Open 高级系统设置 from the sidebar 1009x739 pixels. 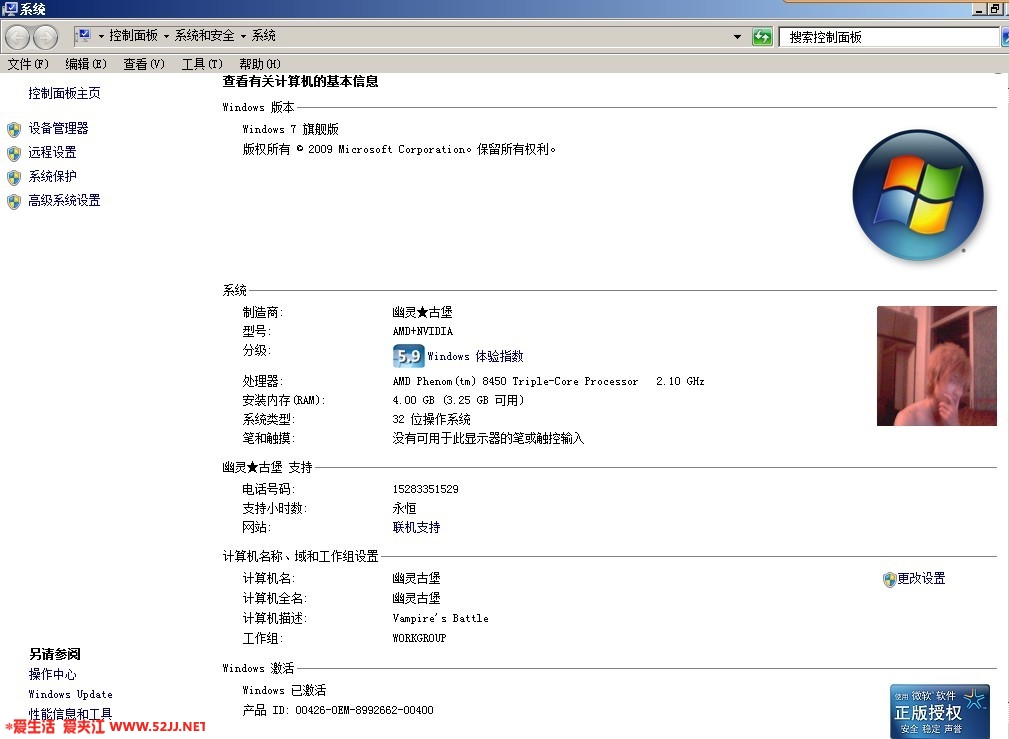[64, 200]
